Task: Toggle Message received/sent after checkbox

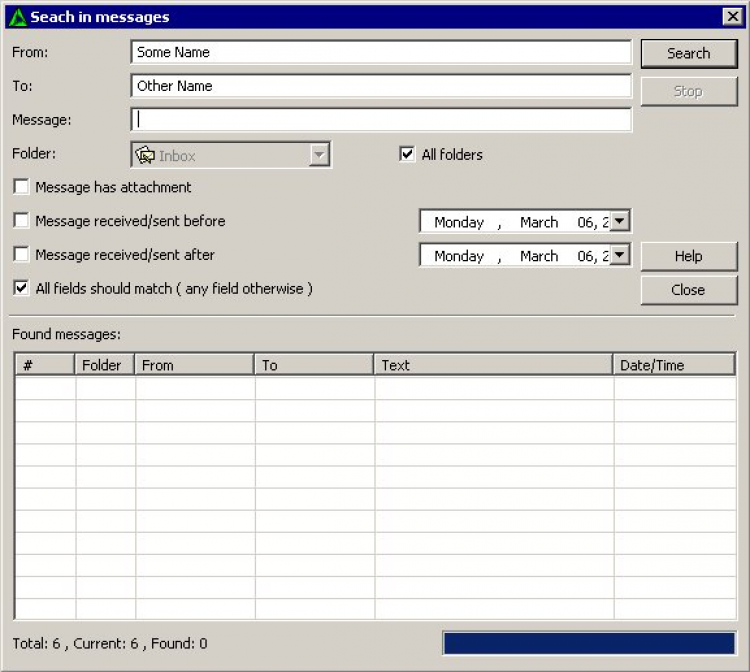Action: [x=21, y=255]
